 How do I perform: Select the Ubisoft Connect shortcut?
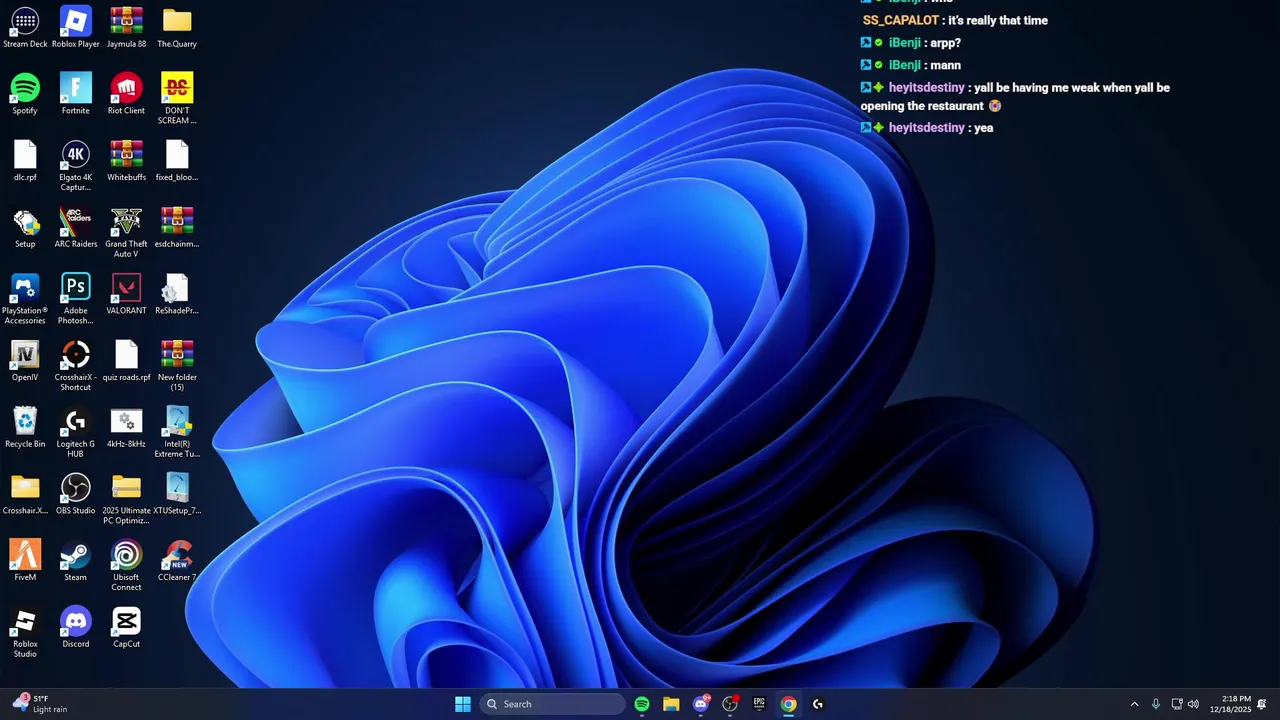click(126, 565)
